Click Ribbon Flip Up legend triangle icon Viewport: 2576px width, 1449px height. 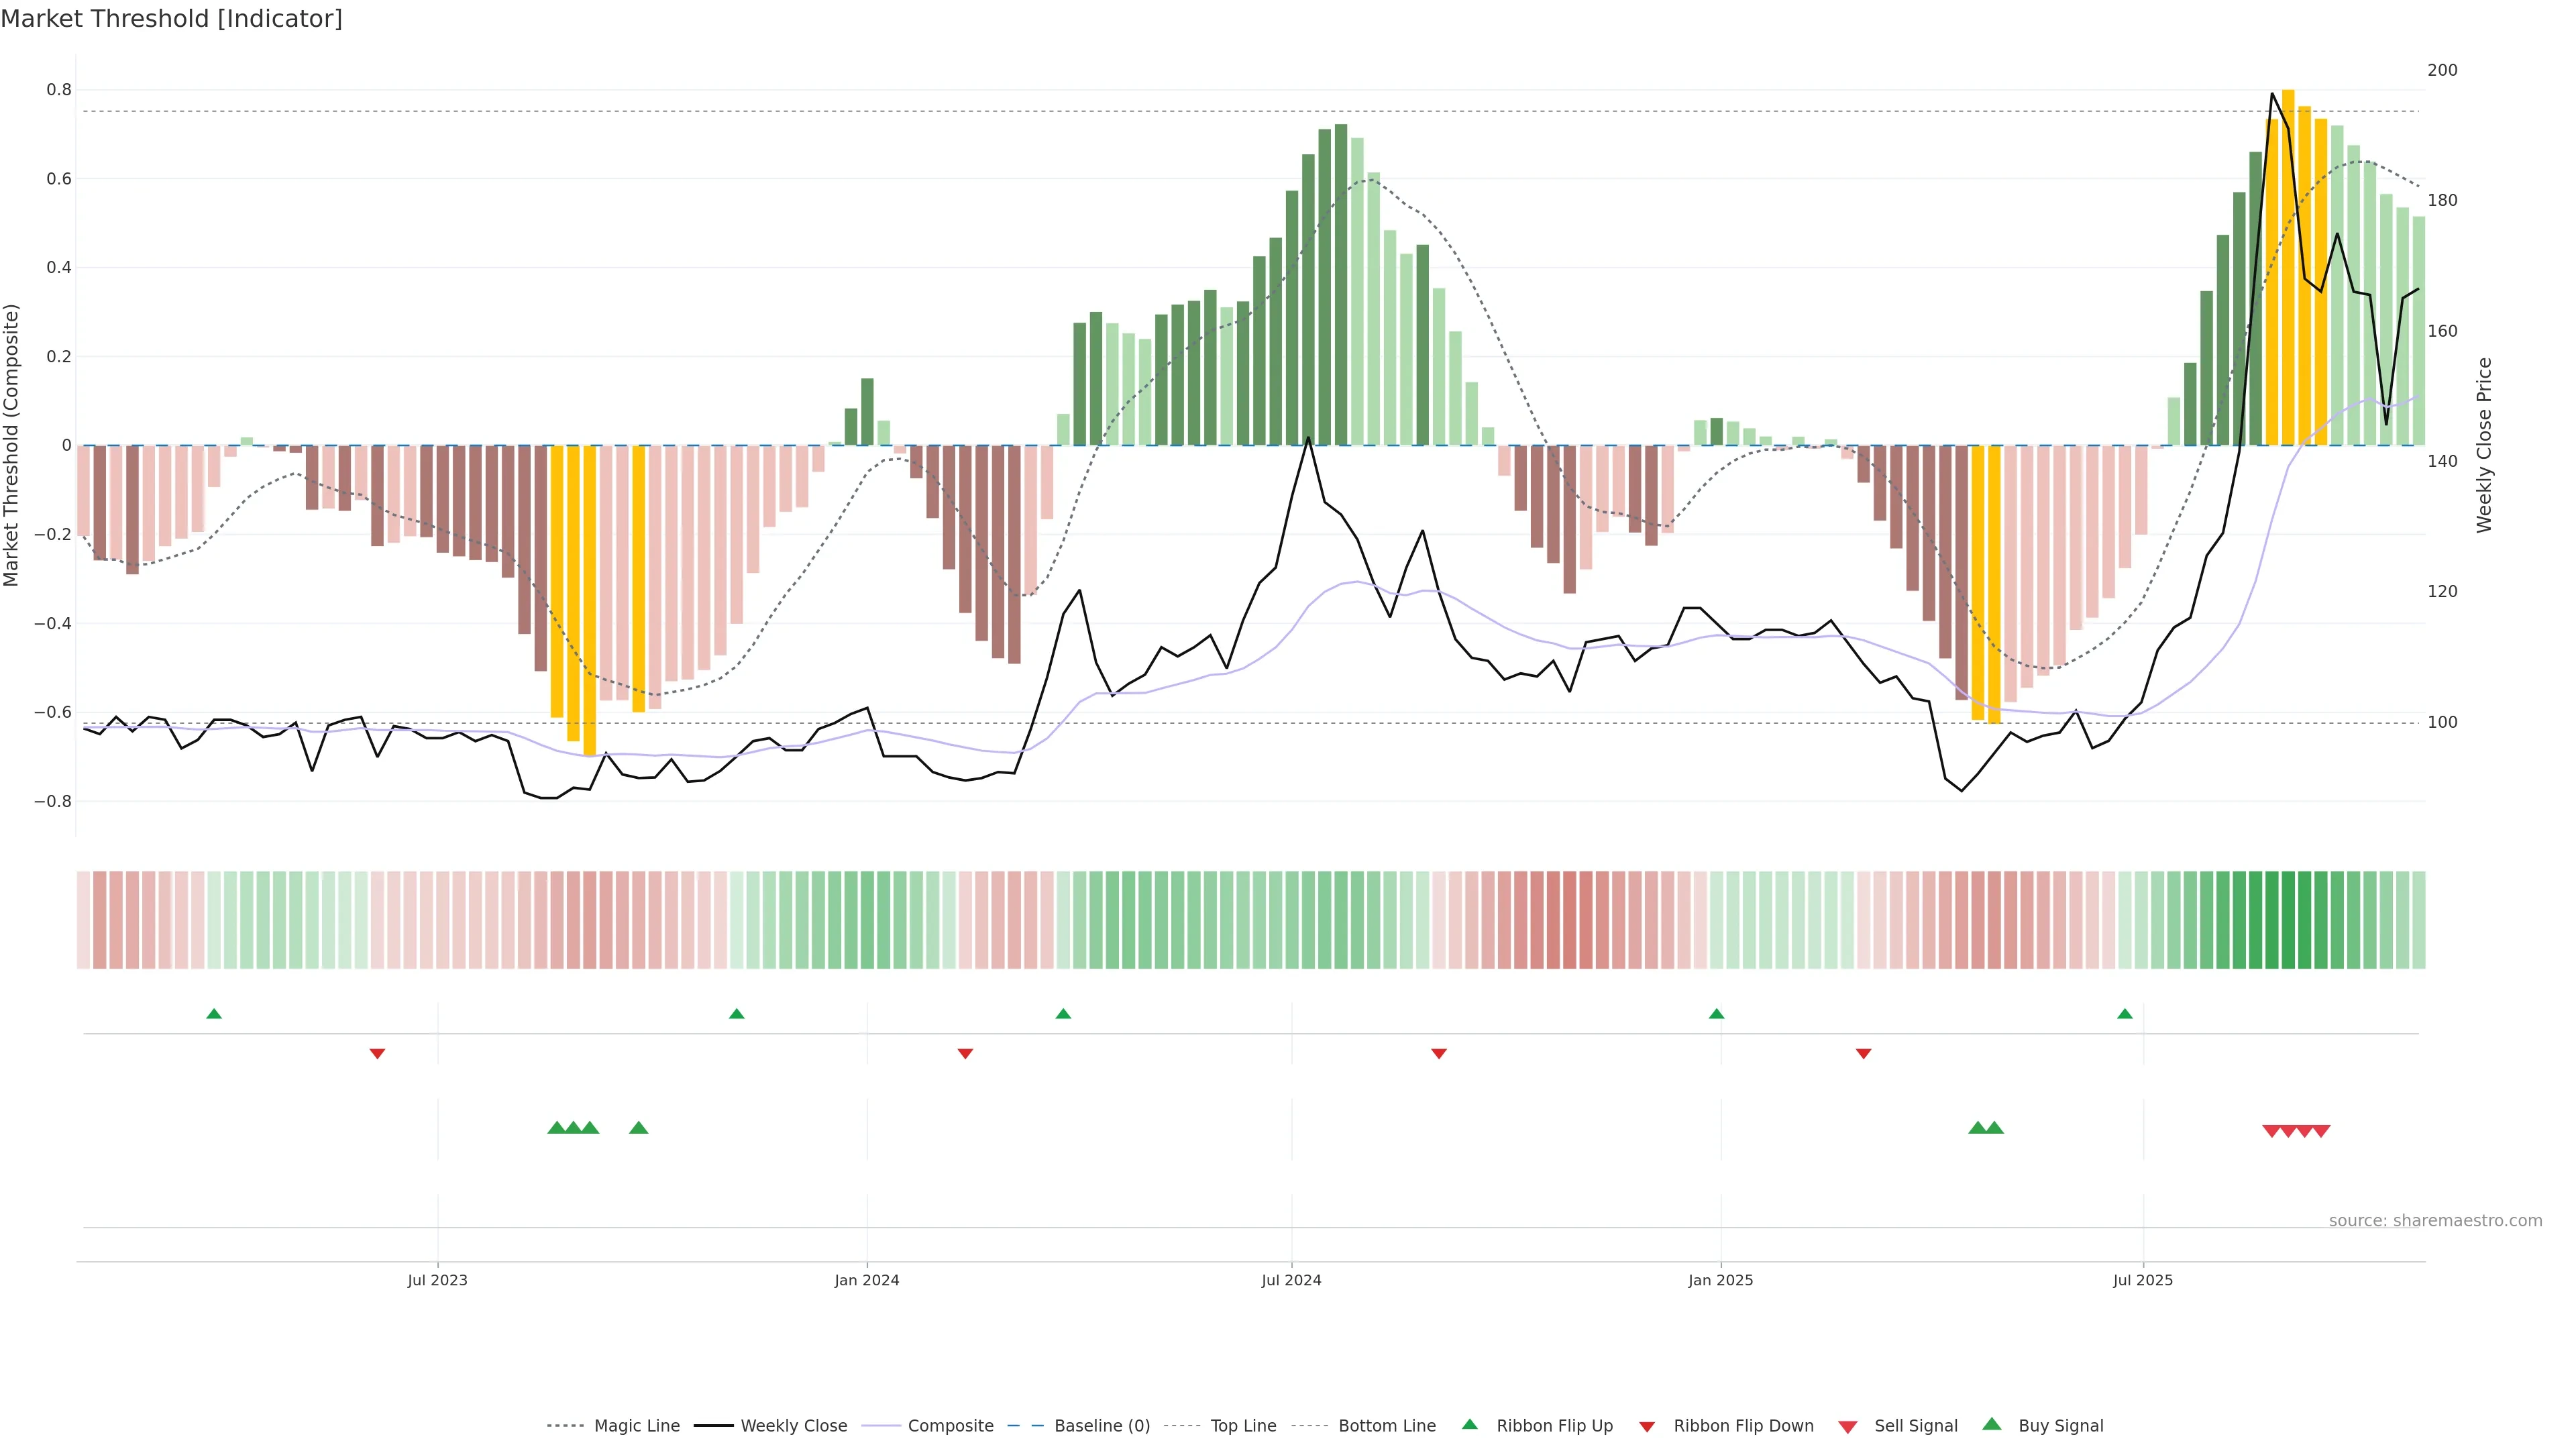tap(1469, 1425)
